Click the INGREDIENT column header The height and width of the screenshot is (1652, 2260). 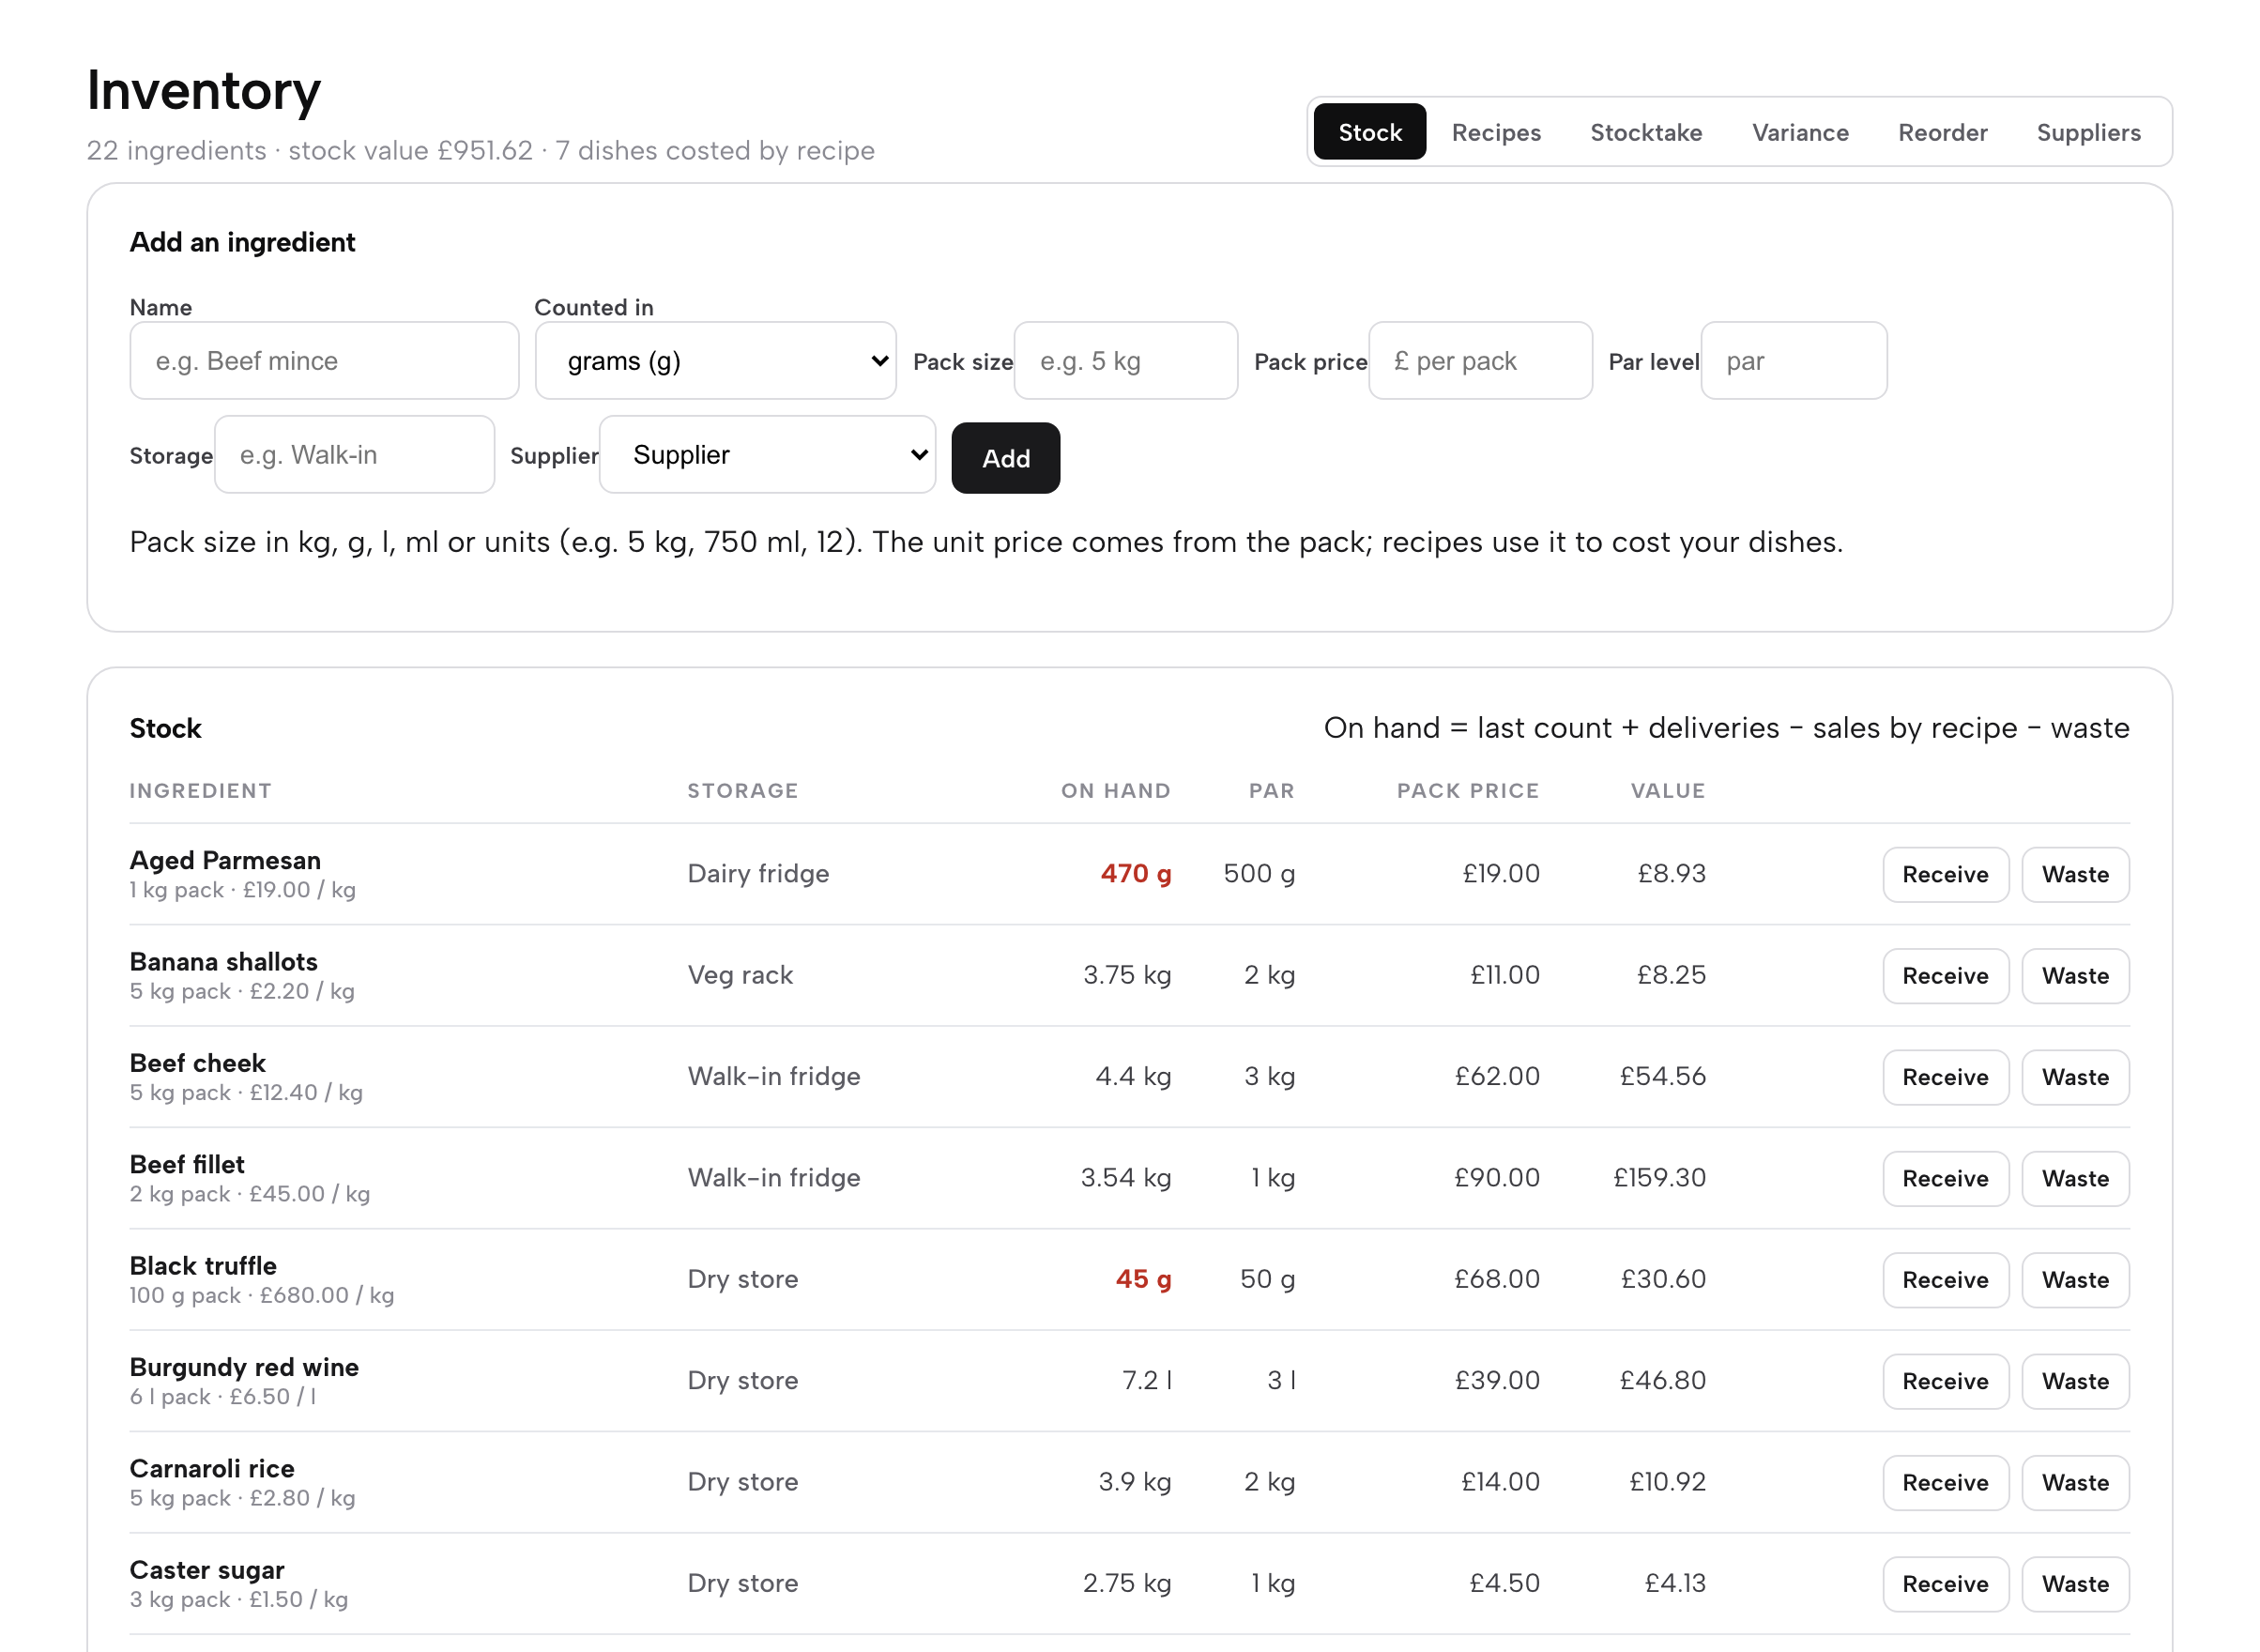(200, 790)
